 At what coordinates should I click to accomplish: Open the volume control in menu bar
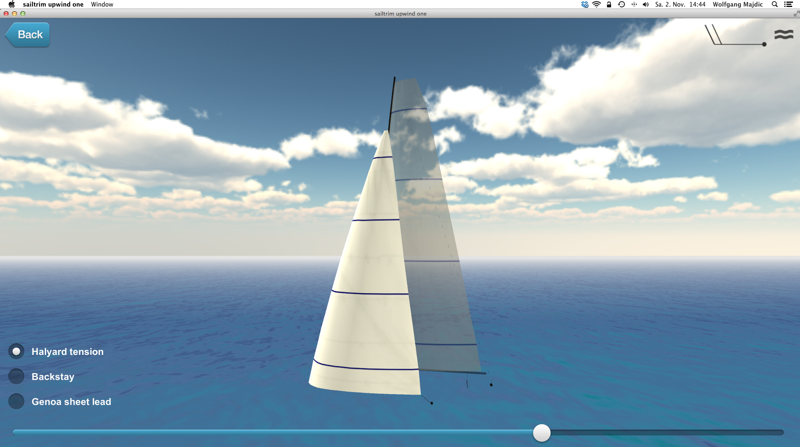point(645,4)
